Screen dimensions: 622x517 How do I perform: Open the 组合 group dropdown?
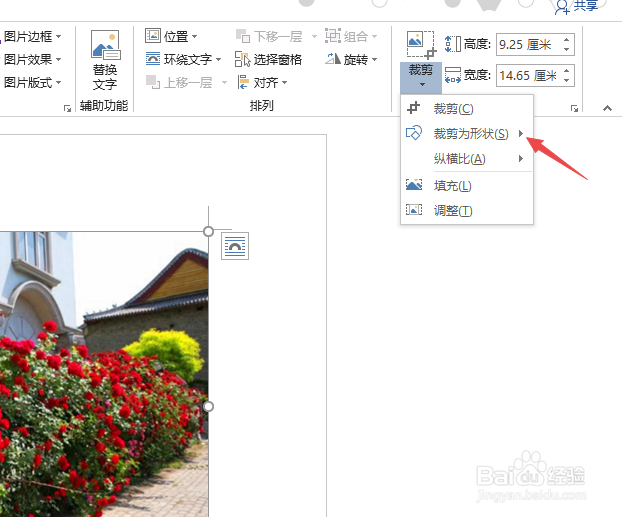[351, 37]
